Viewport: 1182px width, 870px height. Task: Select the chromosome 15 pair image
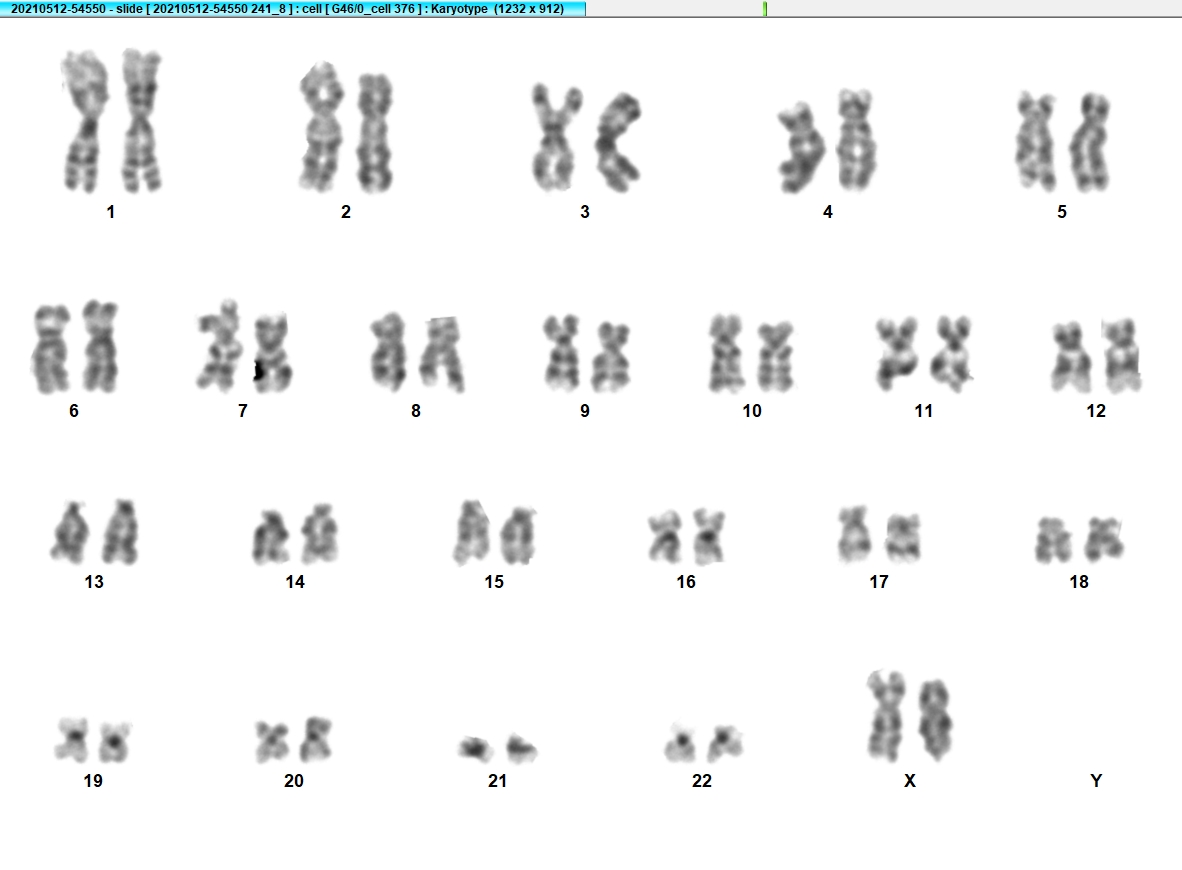495,532
